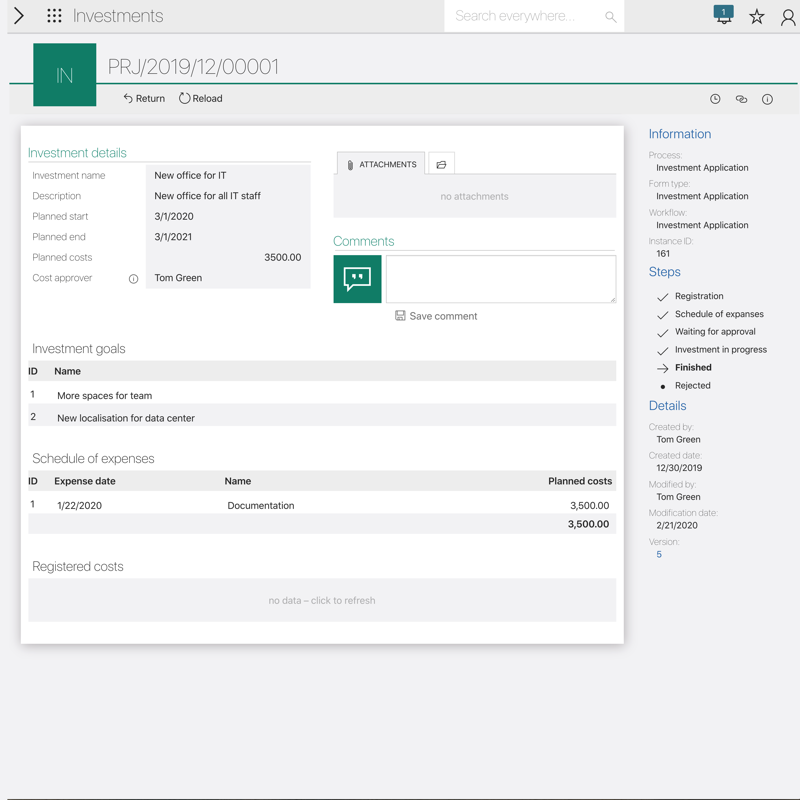The width and height of the screenshot is (800, 800).
Task: Click into the comment text box
Action: click(x=500, y=279)
